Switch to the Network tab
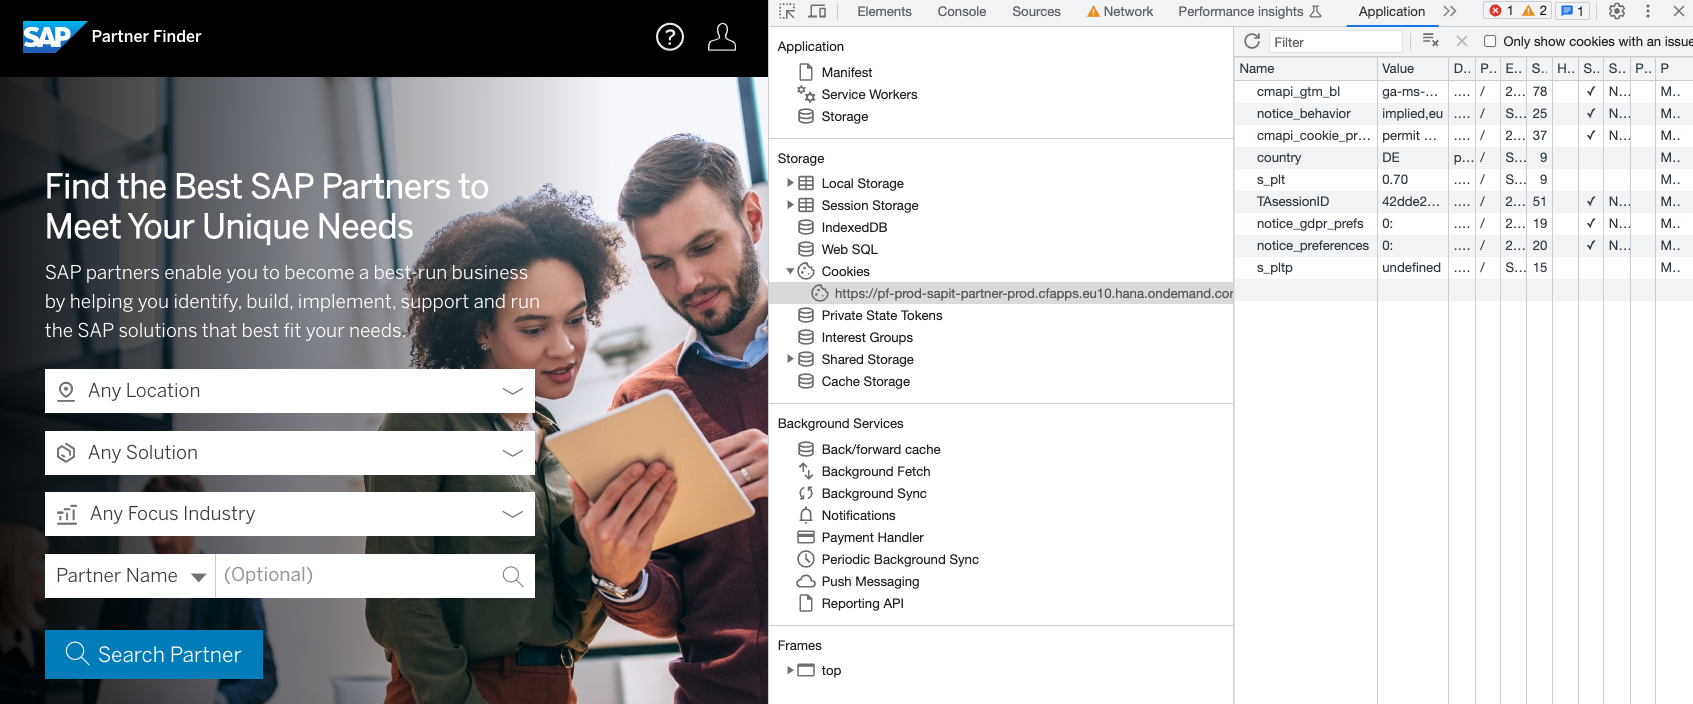The image size is (1693, 704). click(x=1120, y=11)
